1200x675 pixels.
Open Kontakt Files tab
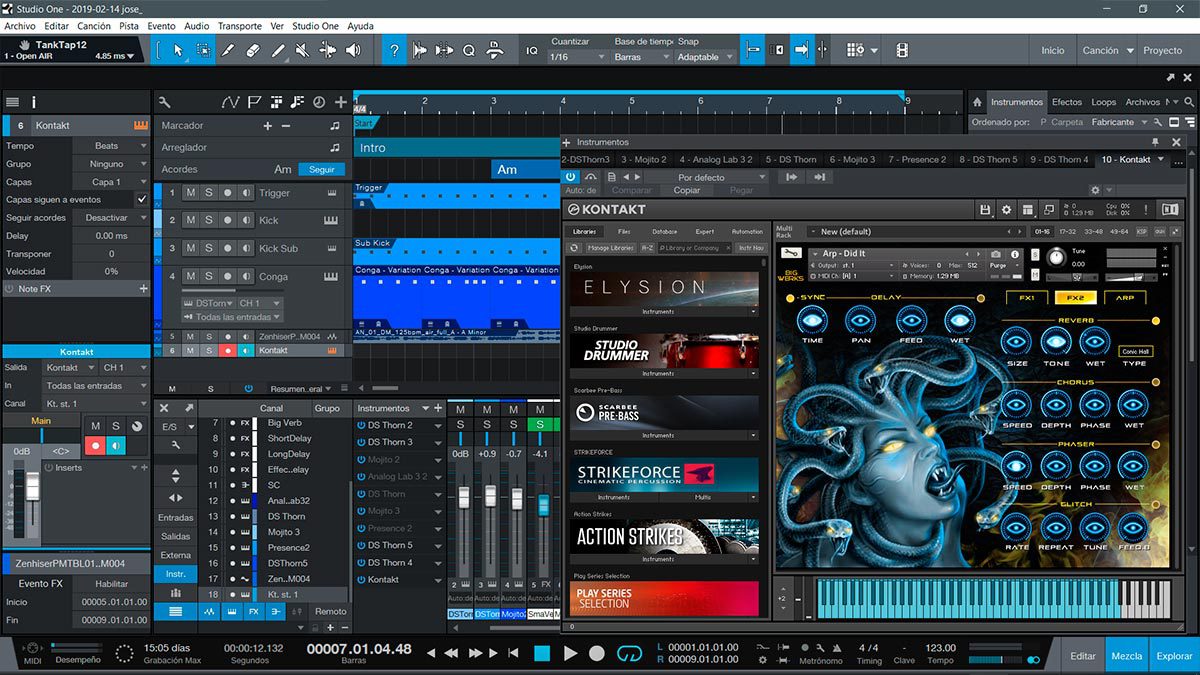(x=624, y=231)
